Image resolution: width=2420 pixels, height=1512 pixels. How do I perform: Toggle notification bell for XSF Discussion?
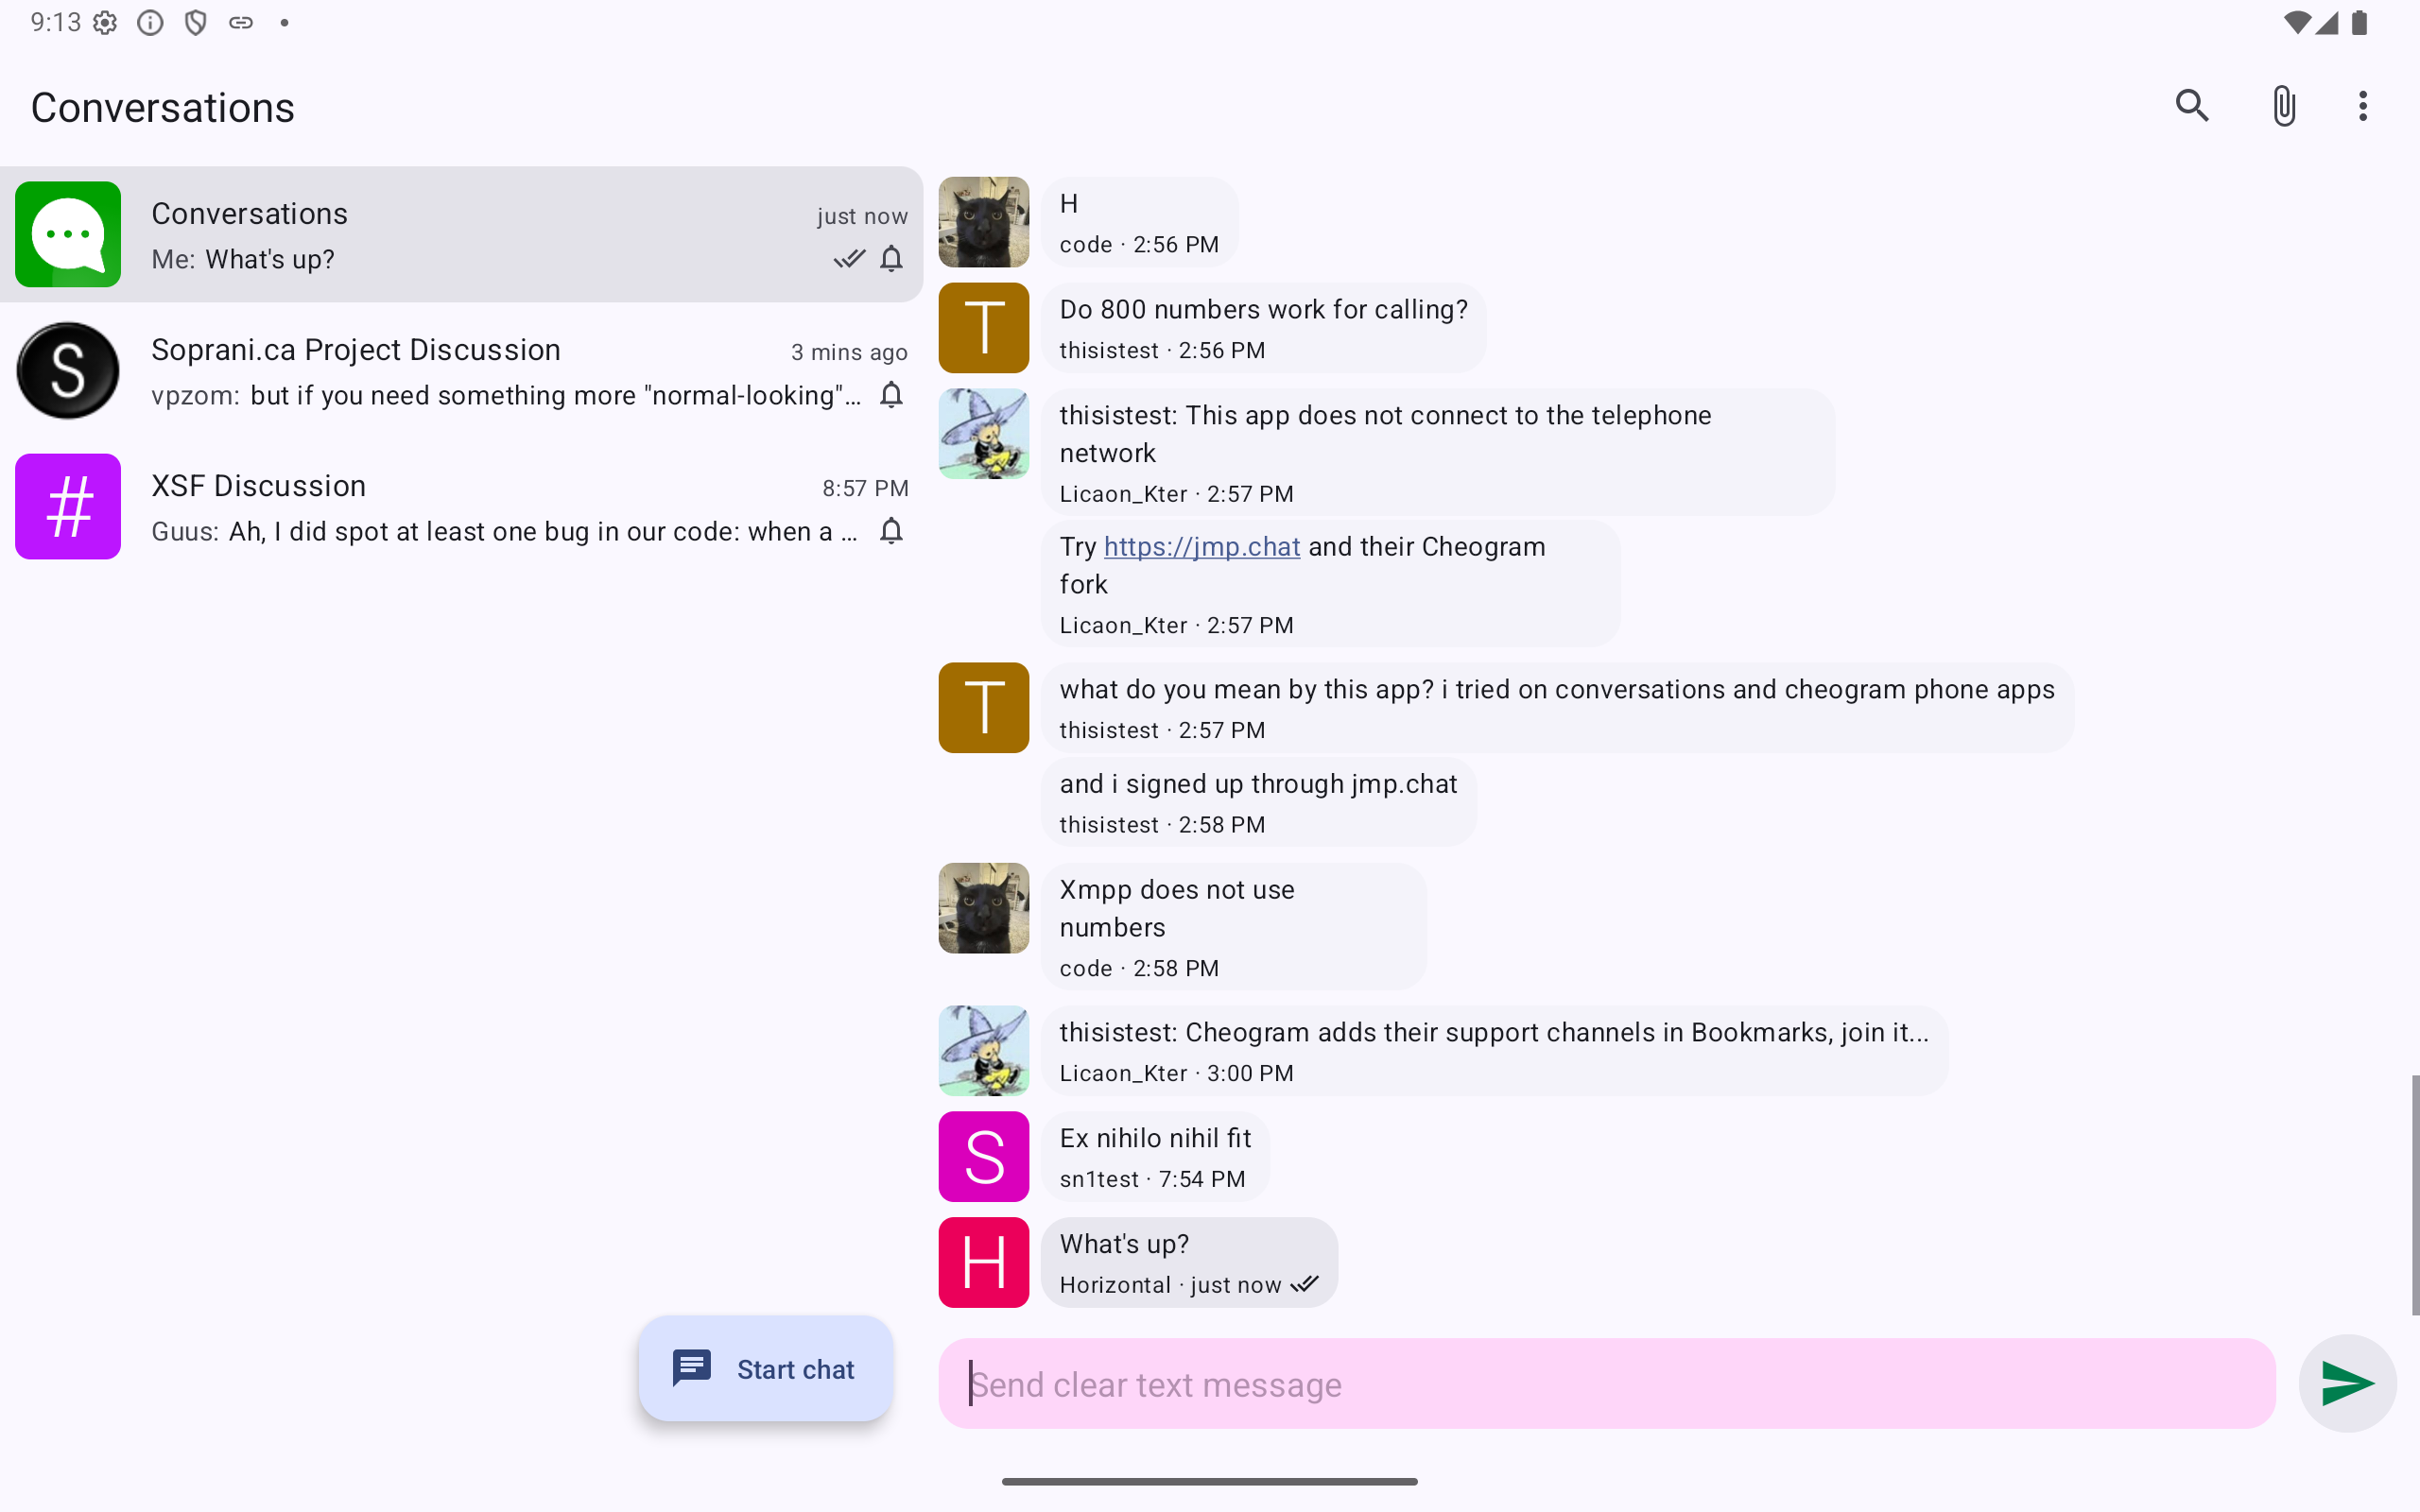(x=891, y=531)
